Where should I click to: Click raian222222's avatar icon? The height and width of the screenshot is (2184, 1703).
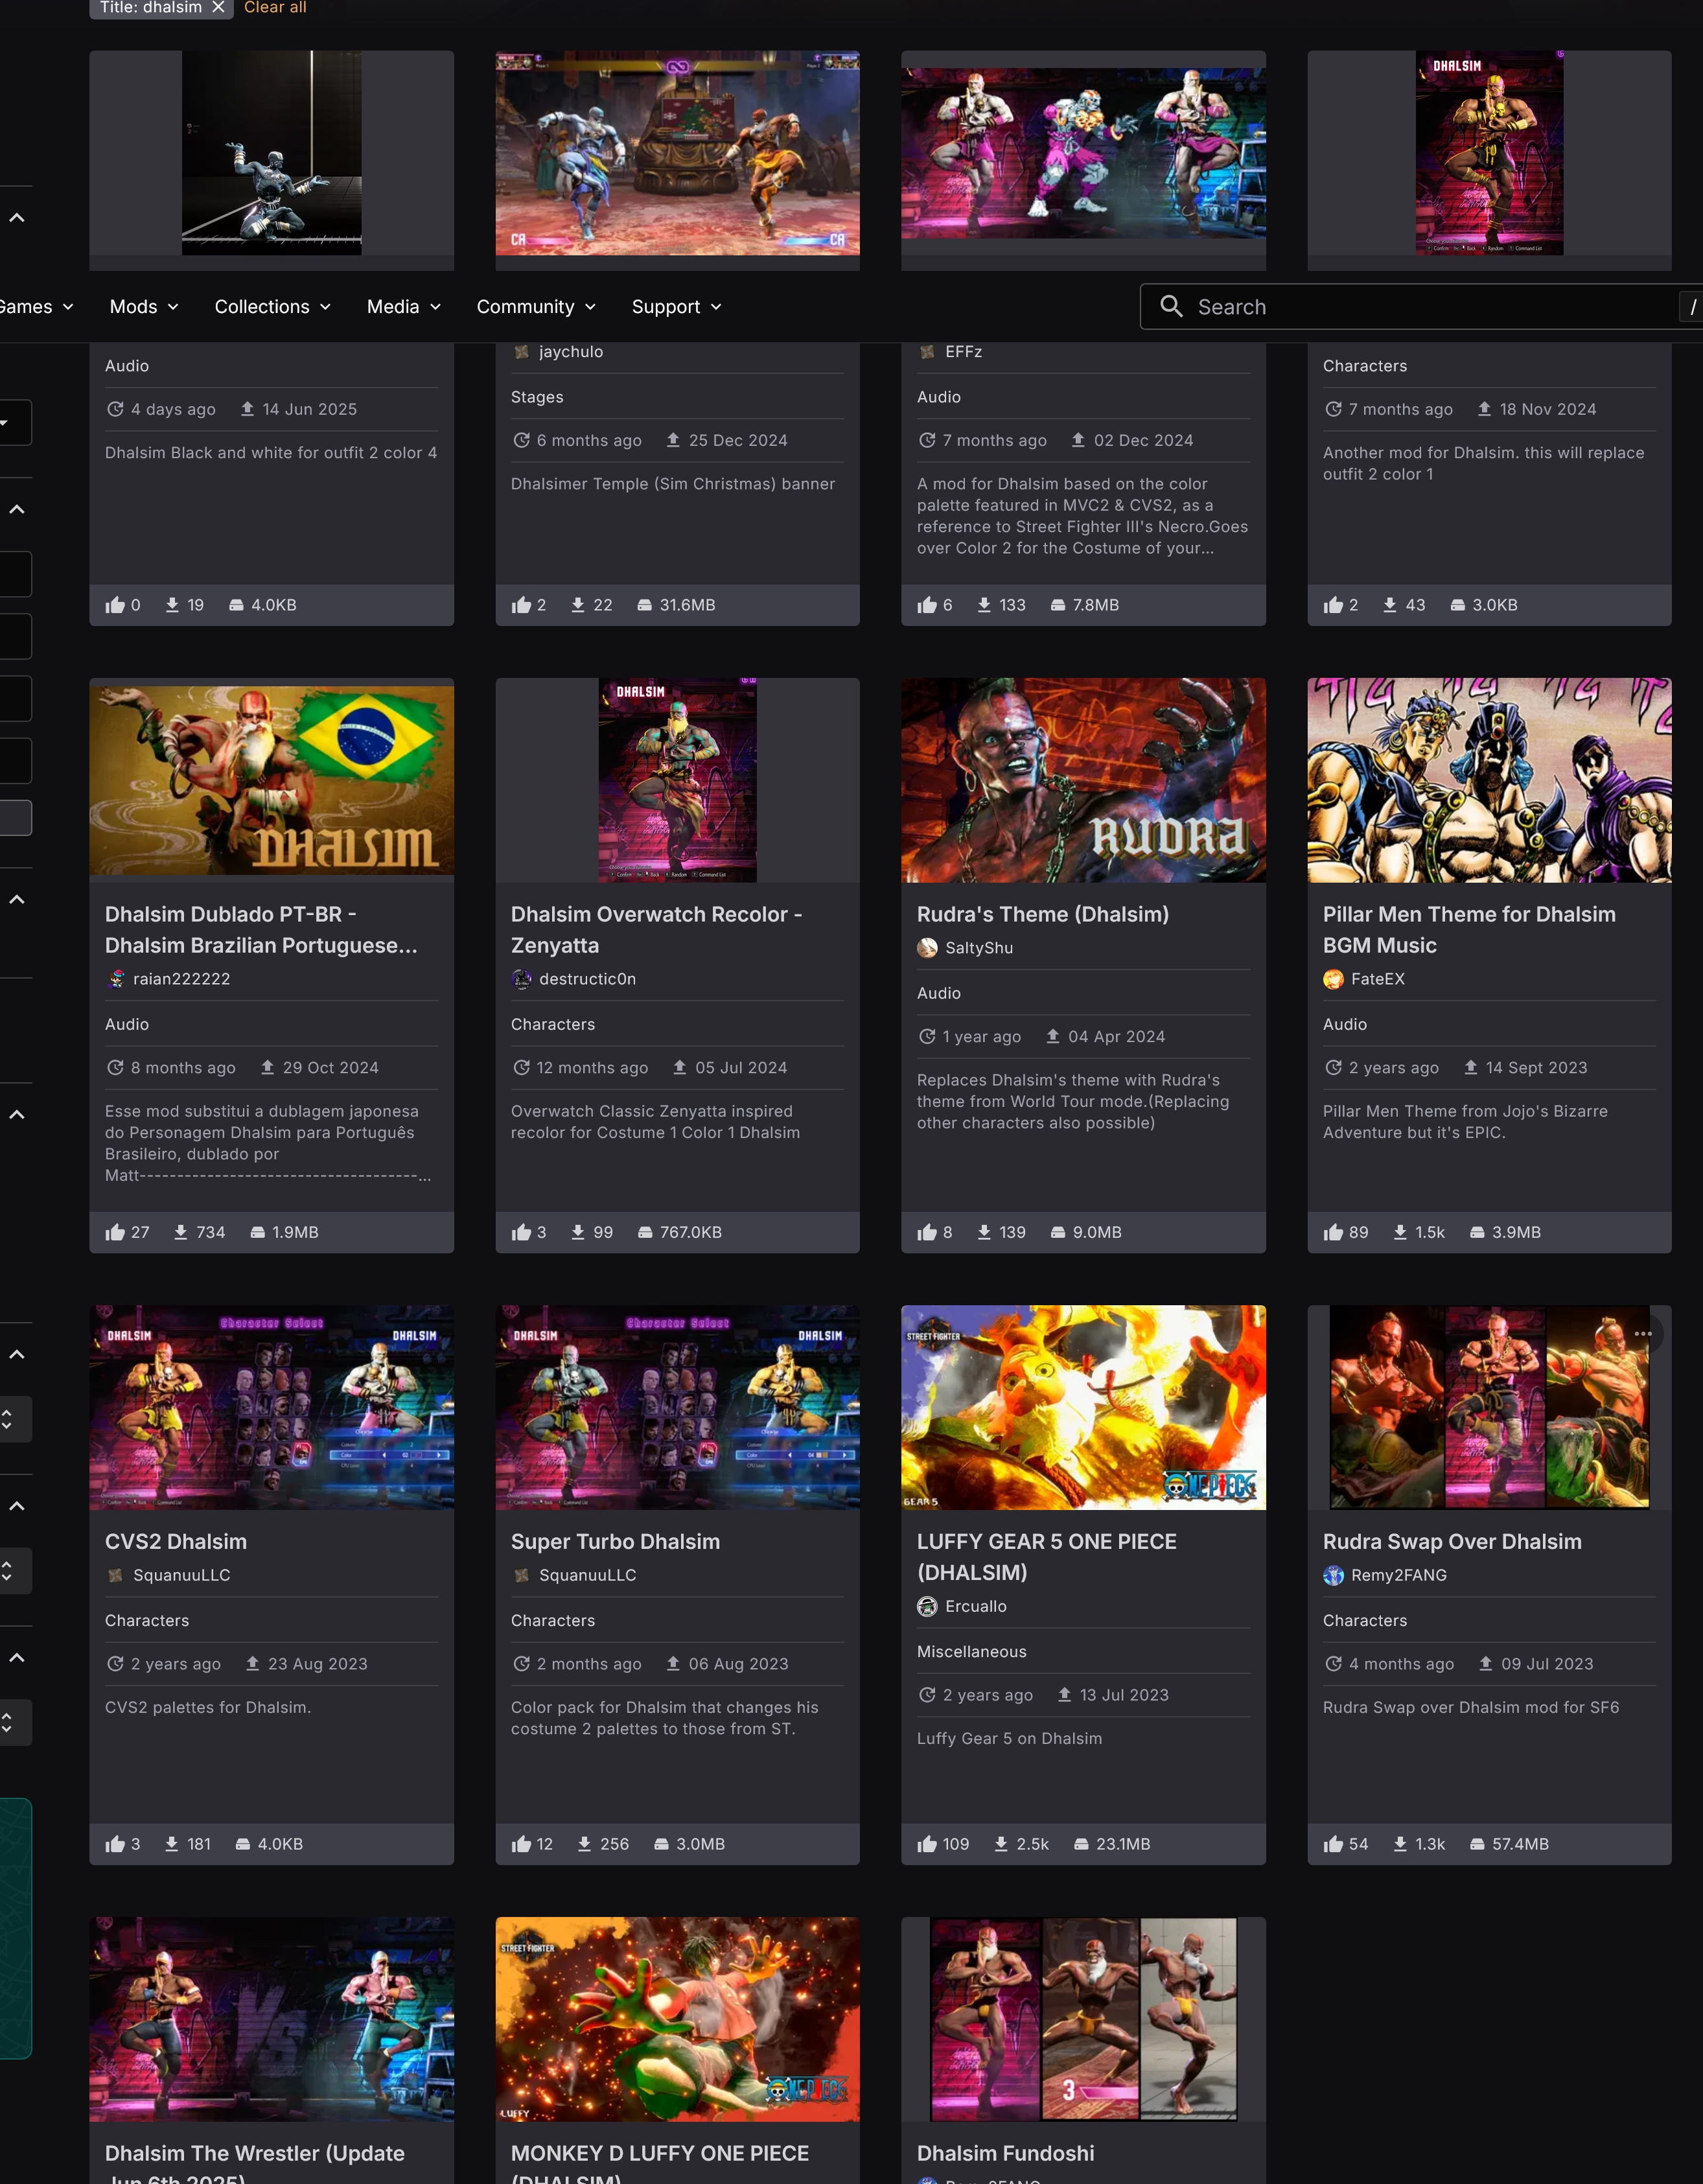[x=115, y=979]
